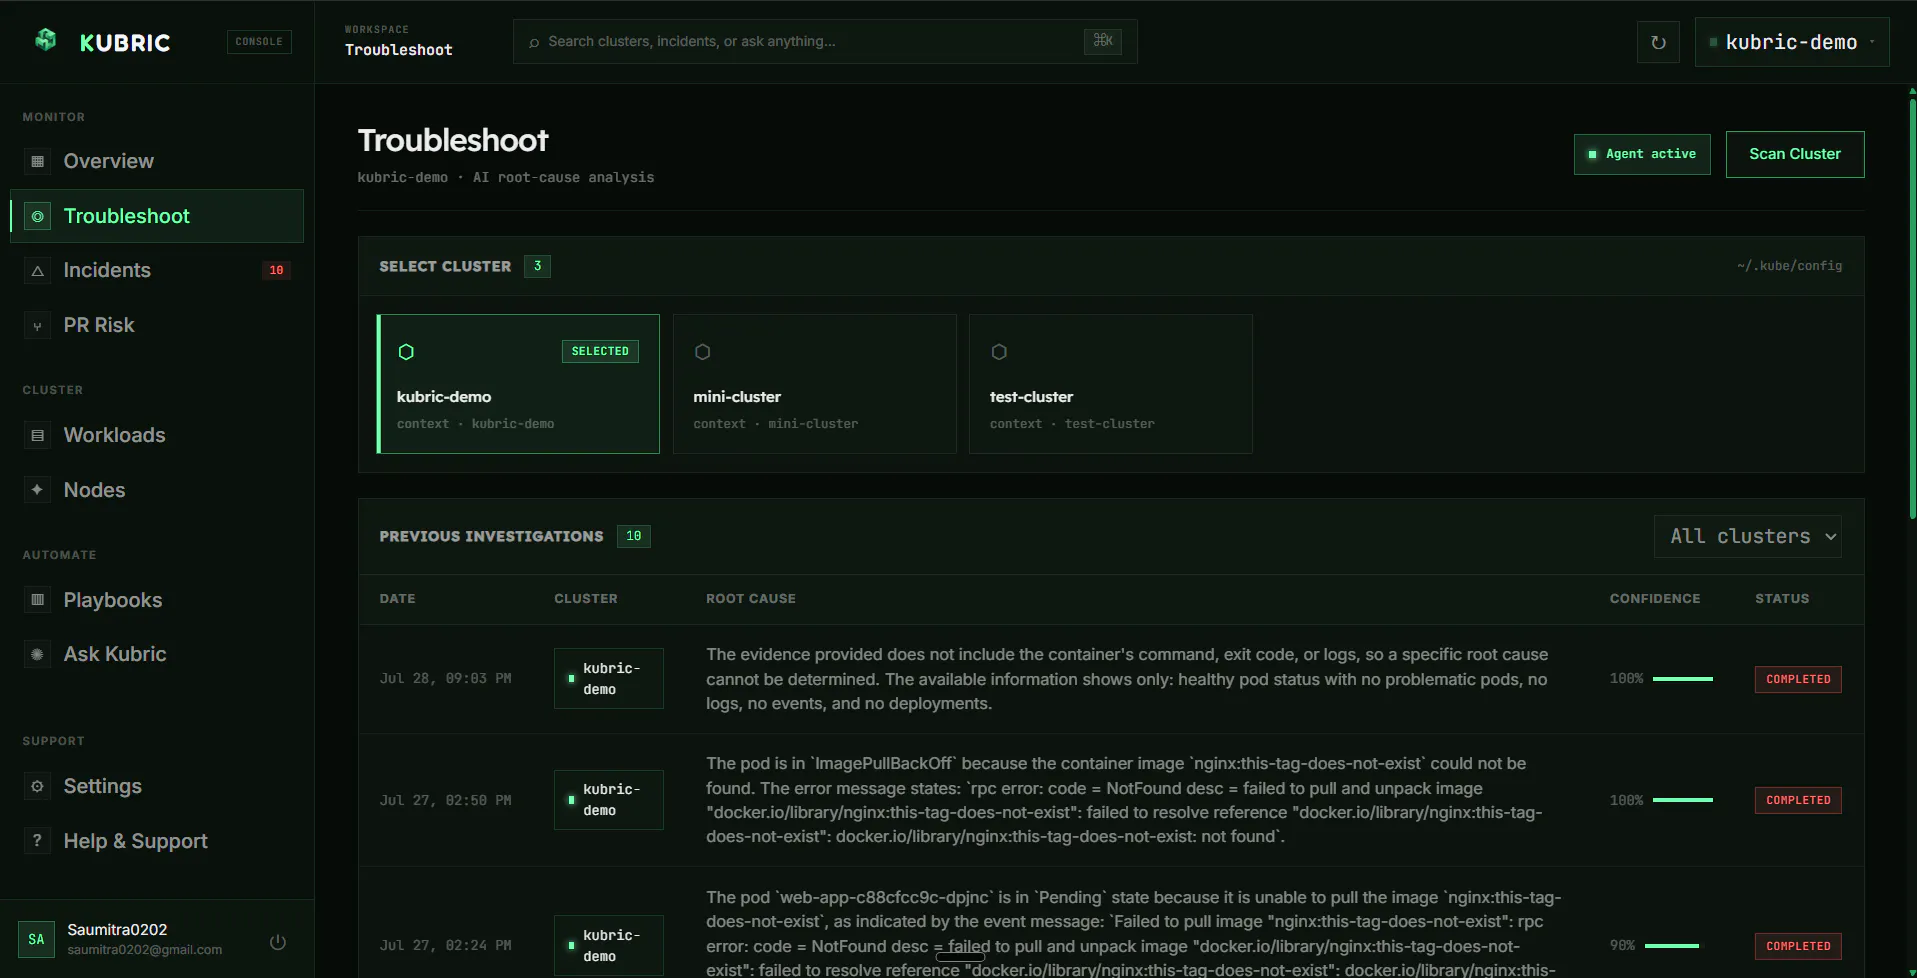Click the Troubleshoot sidebar icon
1917x978 pixels.
[37, 216]
